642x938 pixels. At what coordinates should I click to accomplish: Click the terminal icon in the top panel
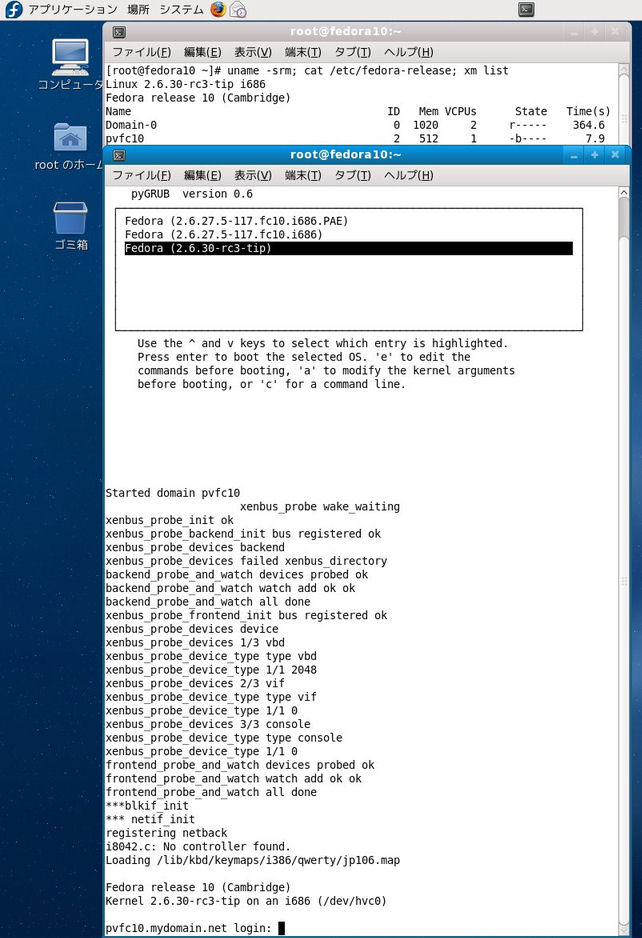pos(527,9)
